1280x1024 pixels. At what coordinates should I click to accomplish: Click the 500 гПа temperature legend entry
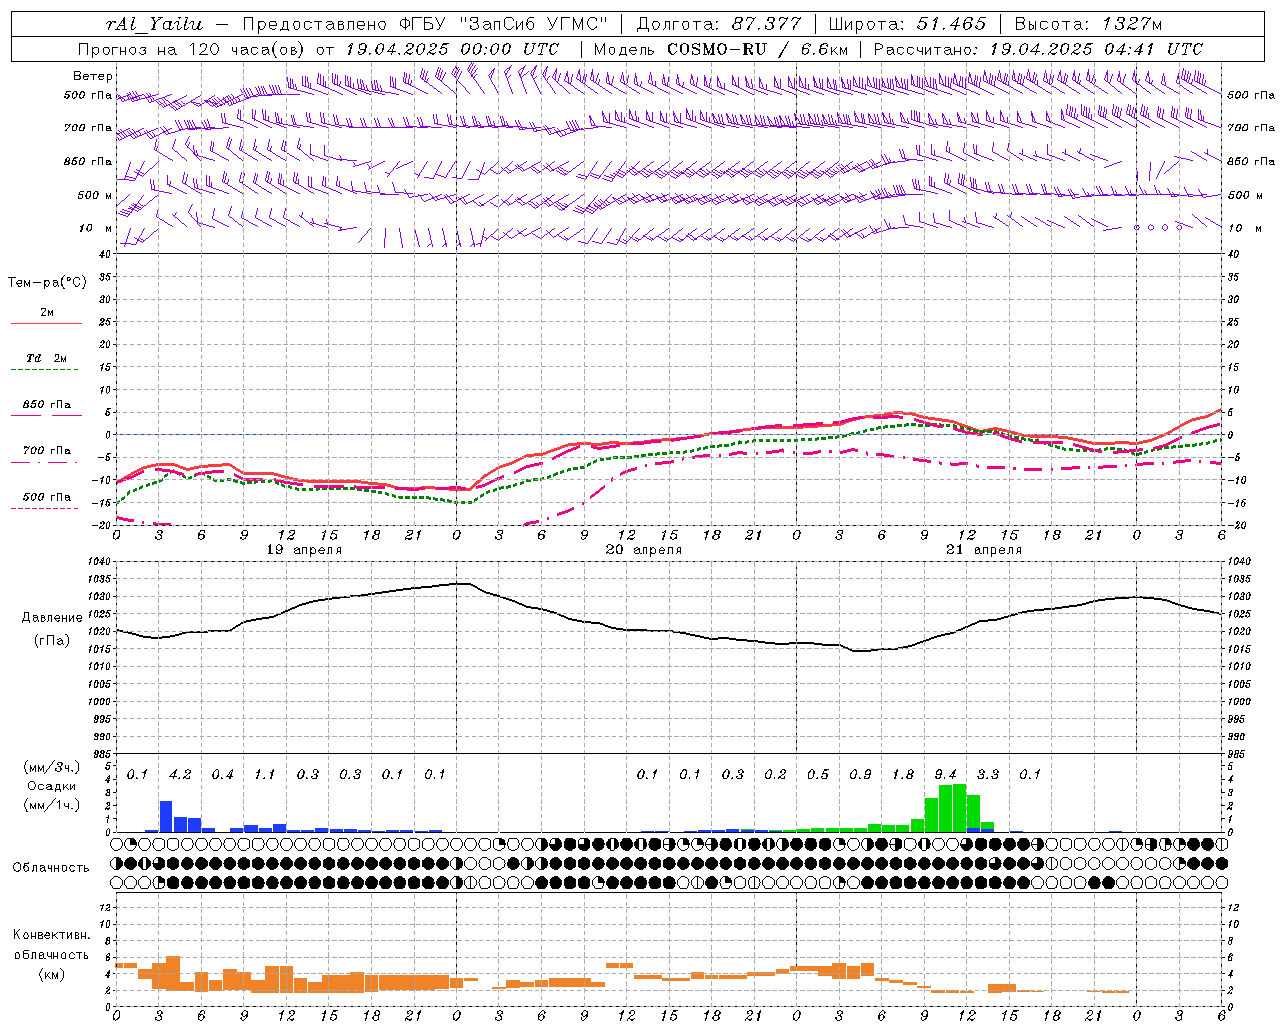click(x=46, y=500)
